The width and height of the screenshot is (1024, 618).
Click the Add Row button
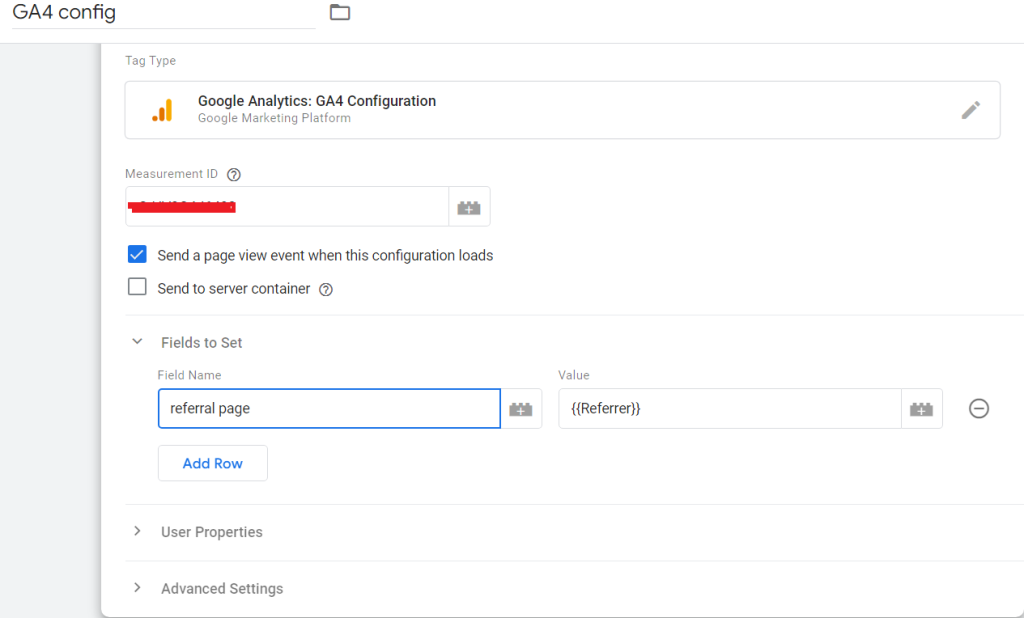pyautogui.click(x=212, y=462)
